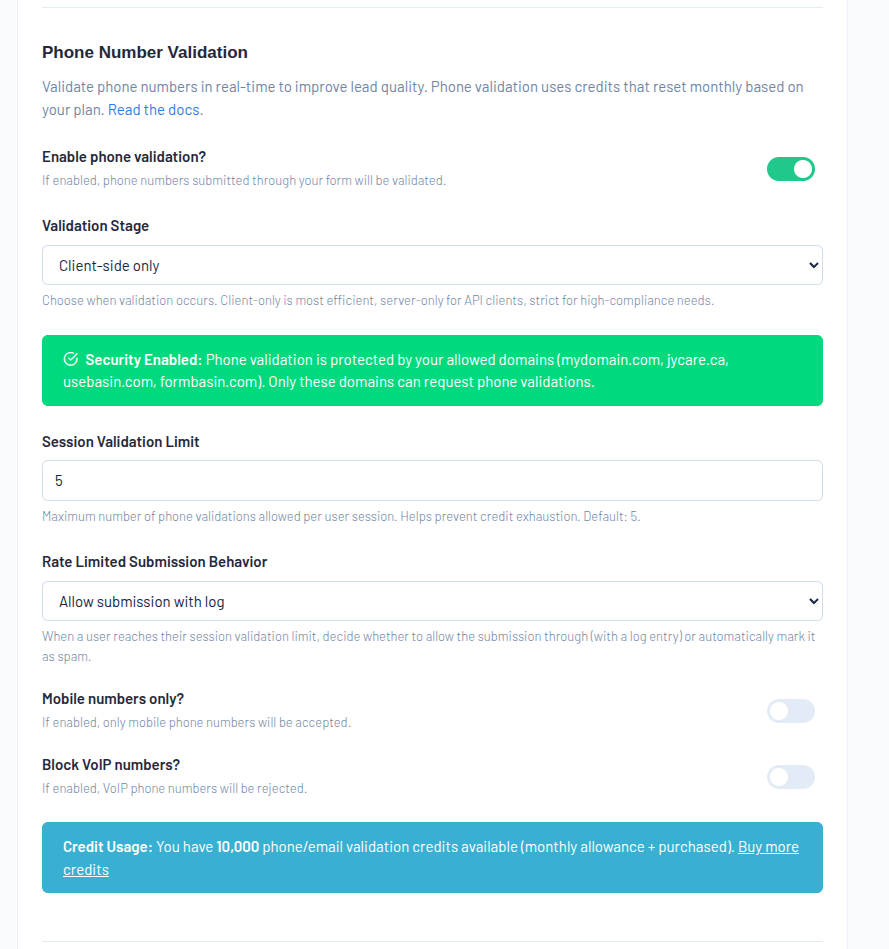Enable Block VoIP numbers
Image resolution: width=889 pixels, height=949 pixels.
click(x=791, y=777)
